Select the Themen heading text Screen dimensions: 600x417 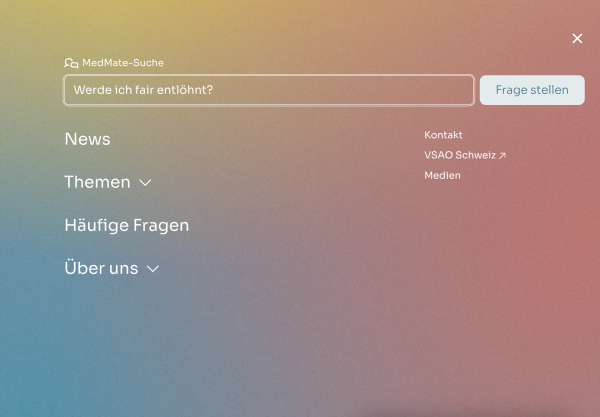pyautogui.click(x=97, y=182)
